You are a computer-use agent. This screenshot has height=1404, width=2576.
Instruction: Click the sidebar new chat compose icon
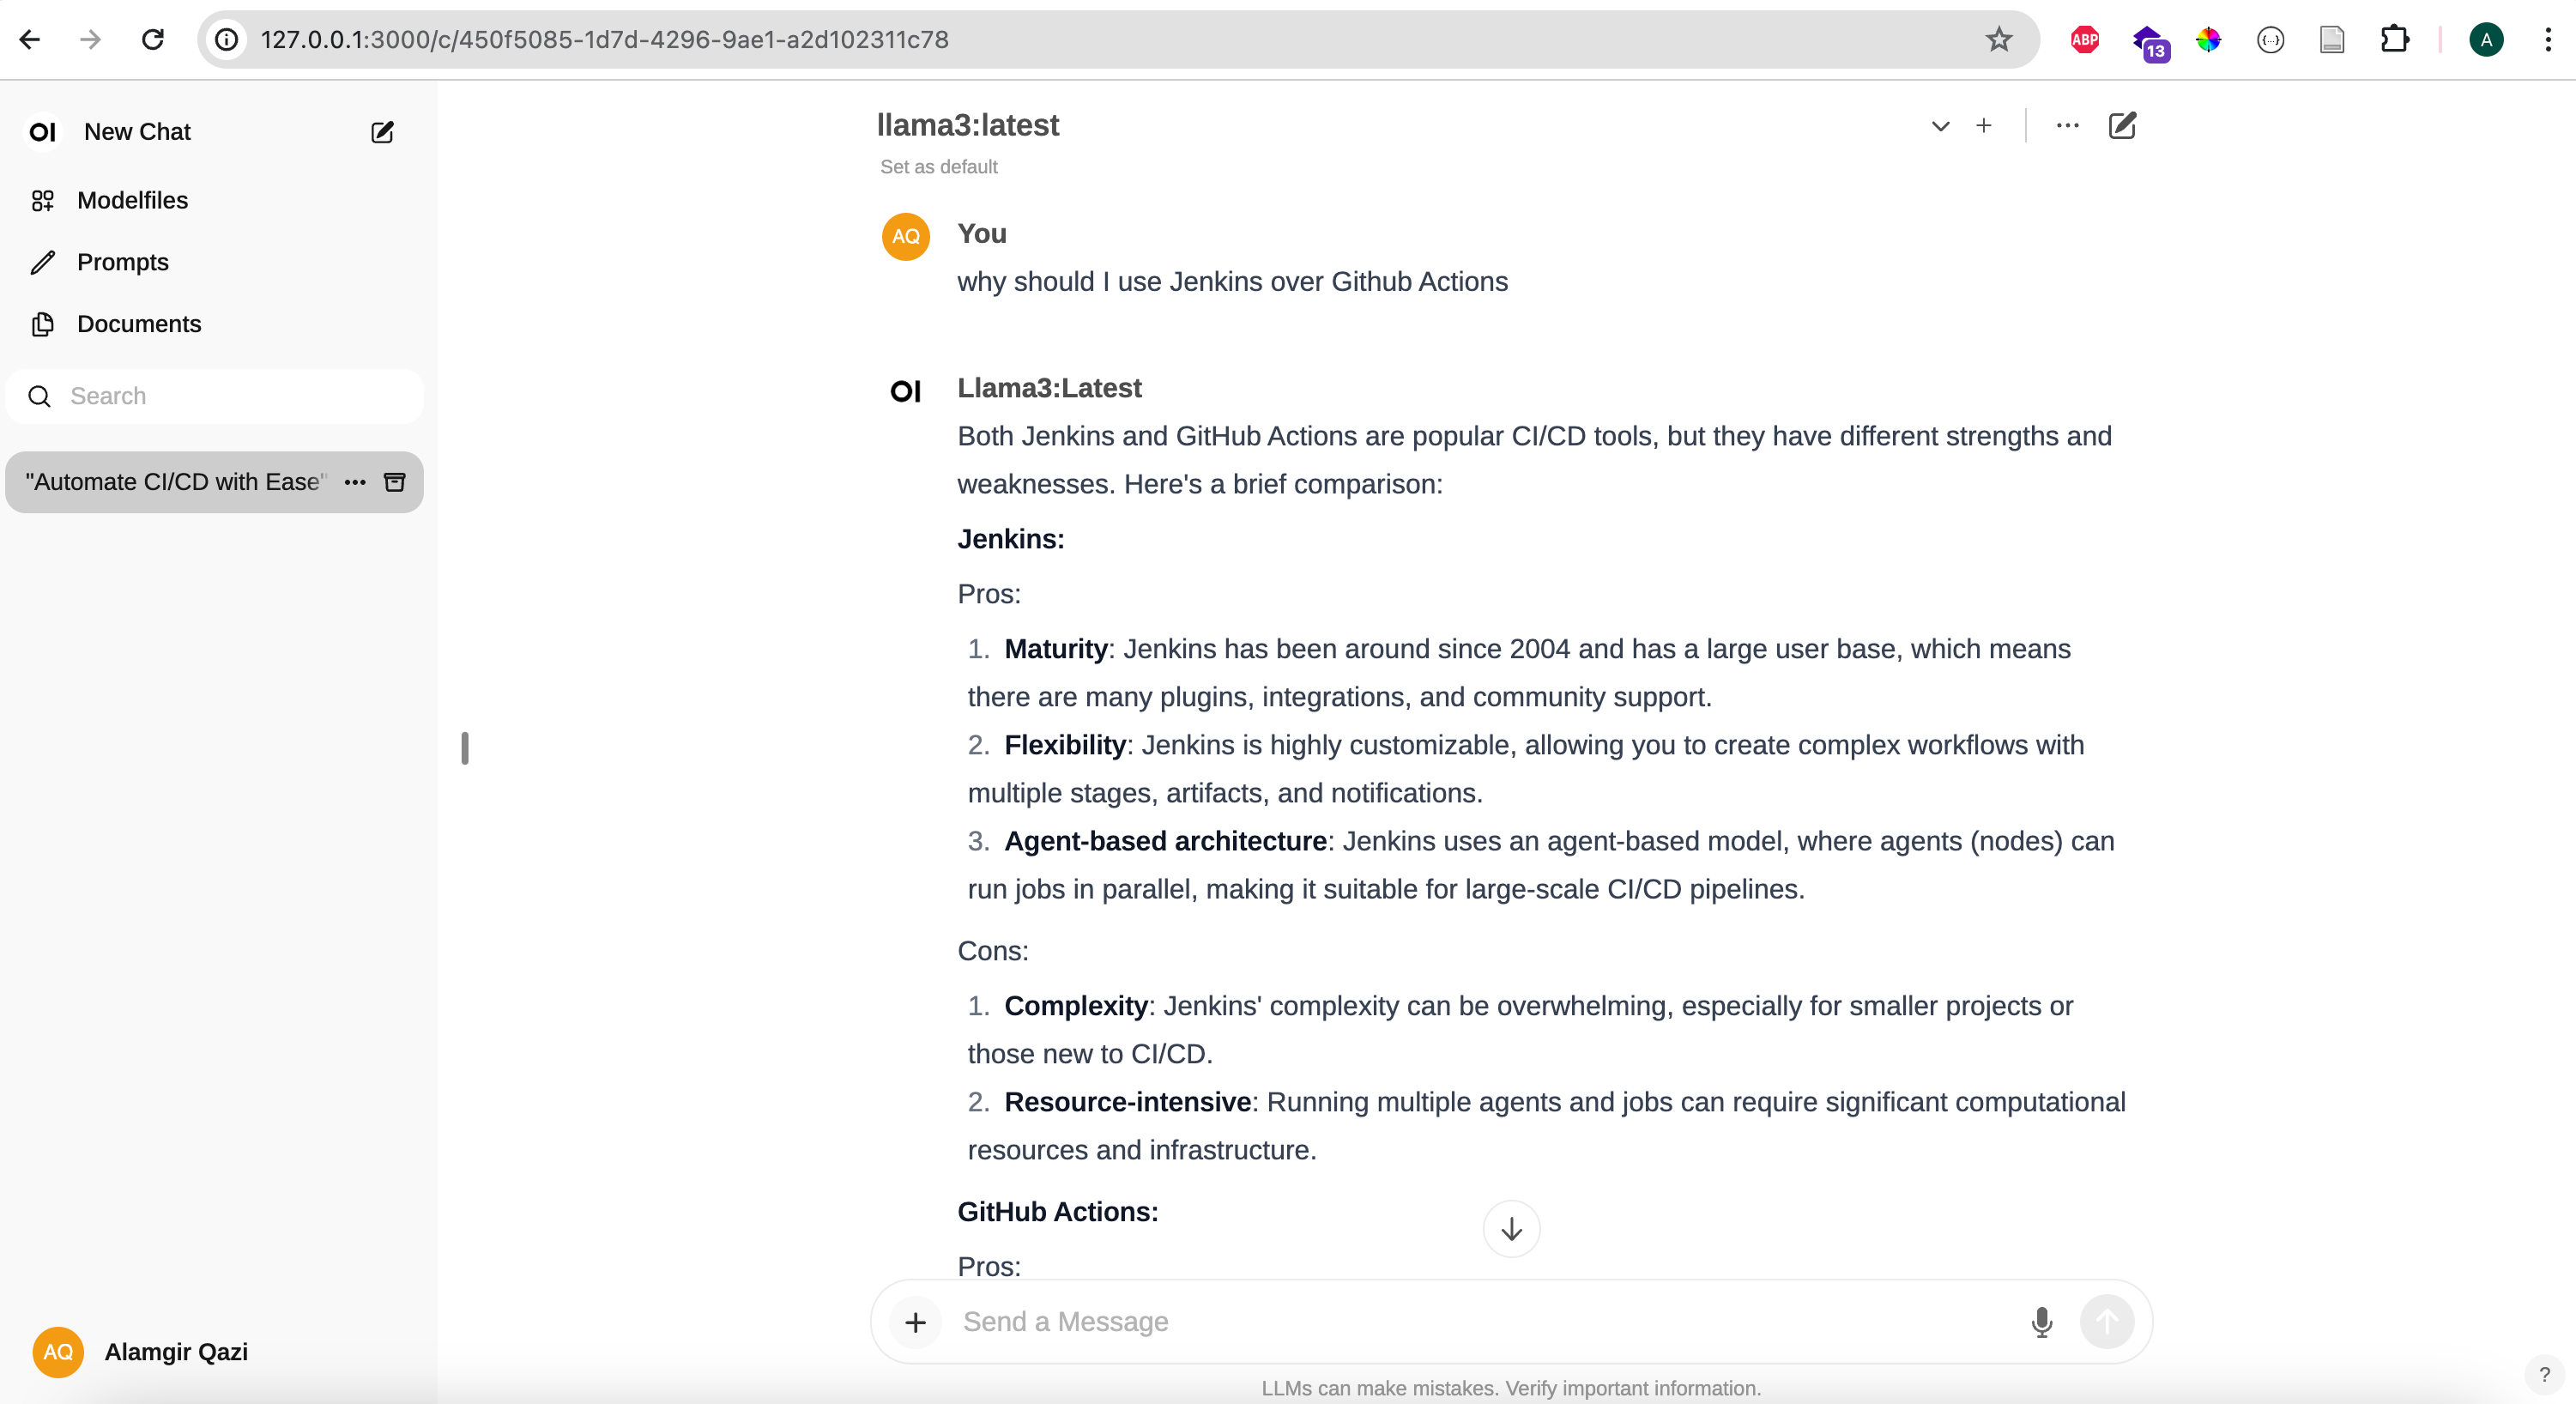[382, 132]
